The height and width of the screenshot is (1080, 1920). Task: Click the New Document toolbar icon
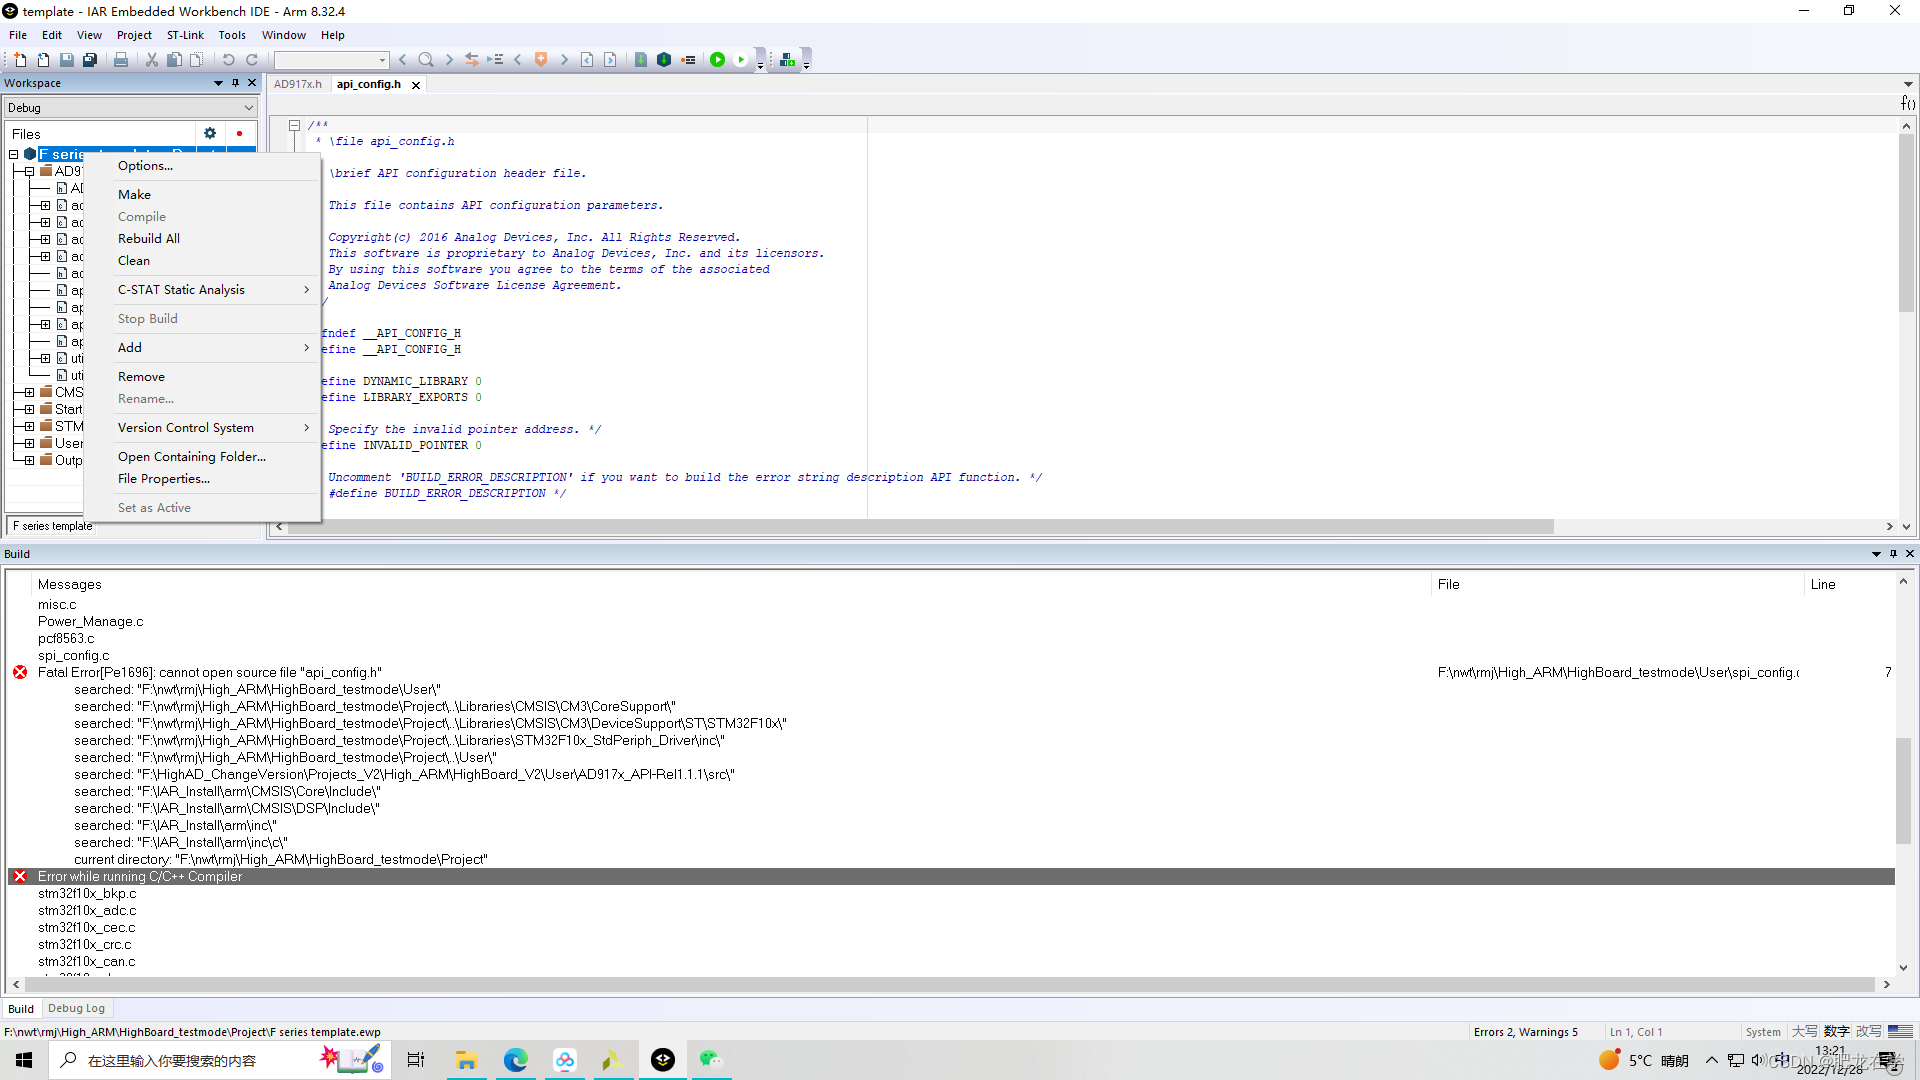click(x=20, y=60)
